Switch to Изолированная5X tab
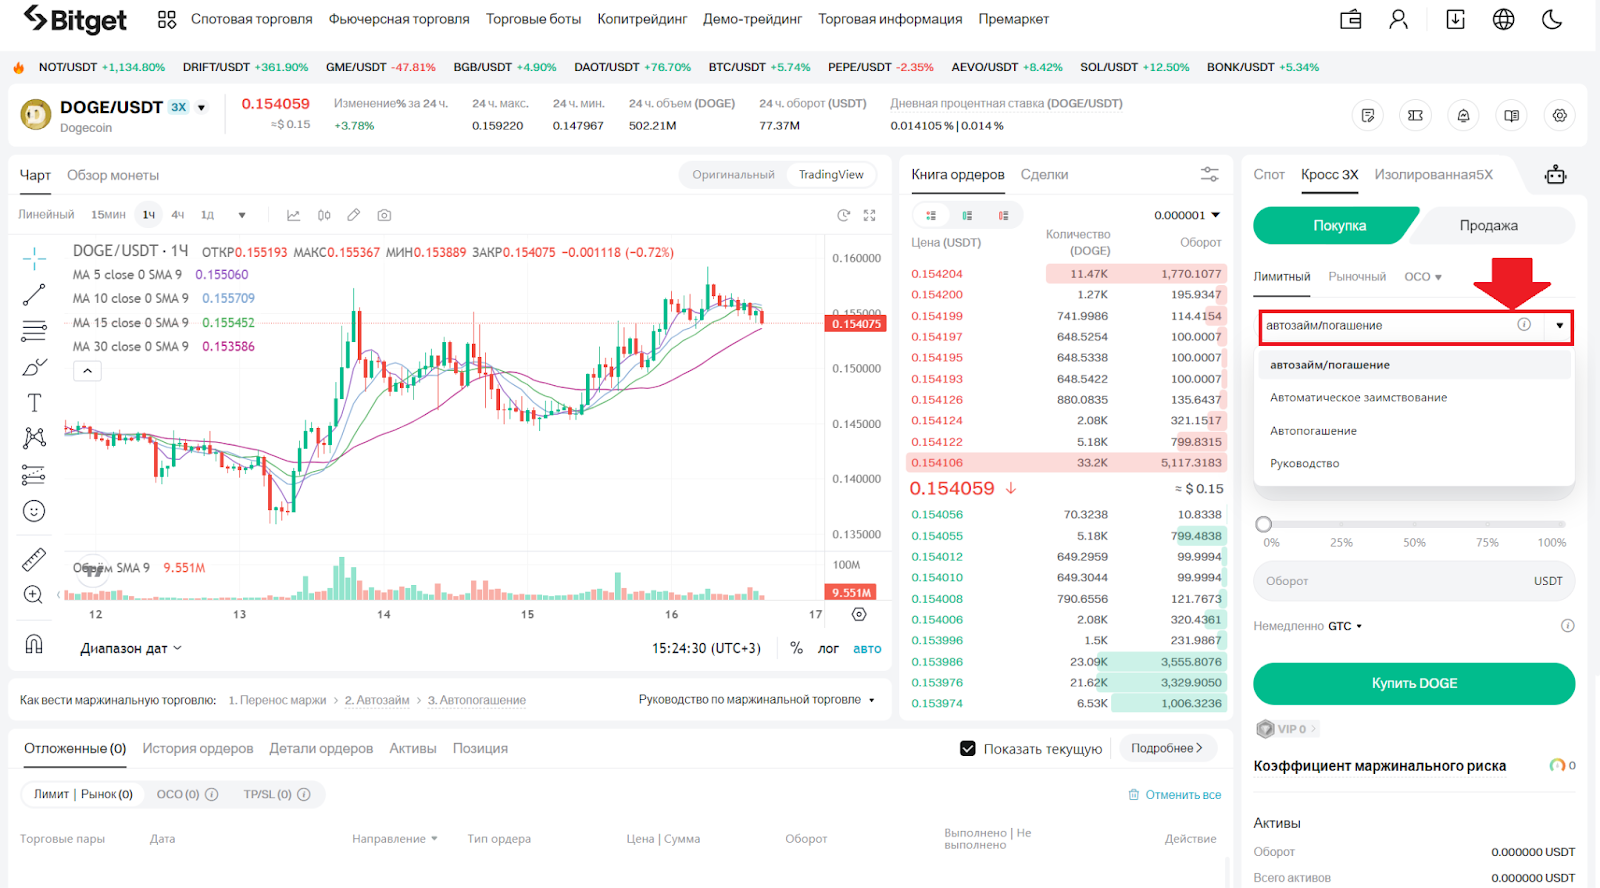Image resolution: width=1600 pixels, height=888 pixels. point(1433,175)
